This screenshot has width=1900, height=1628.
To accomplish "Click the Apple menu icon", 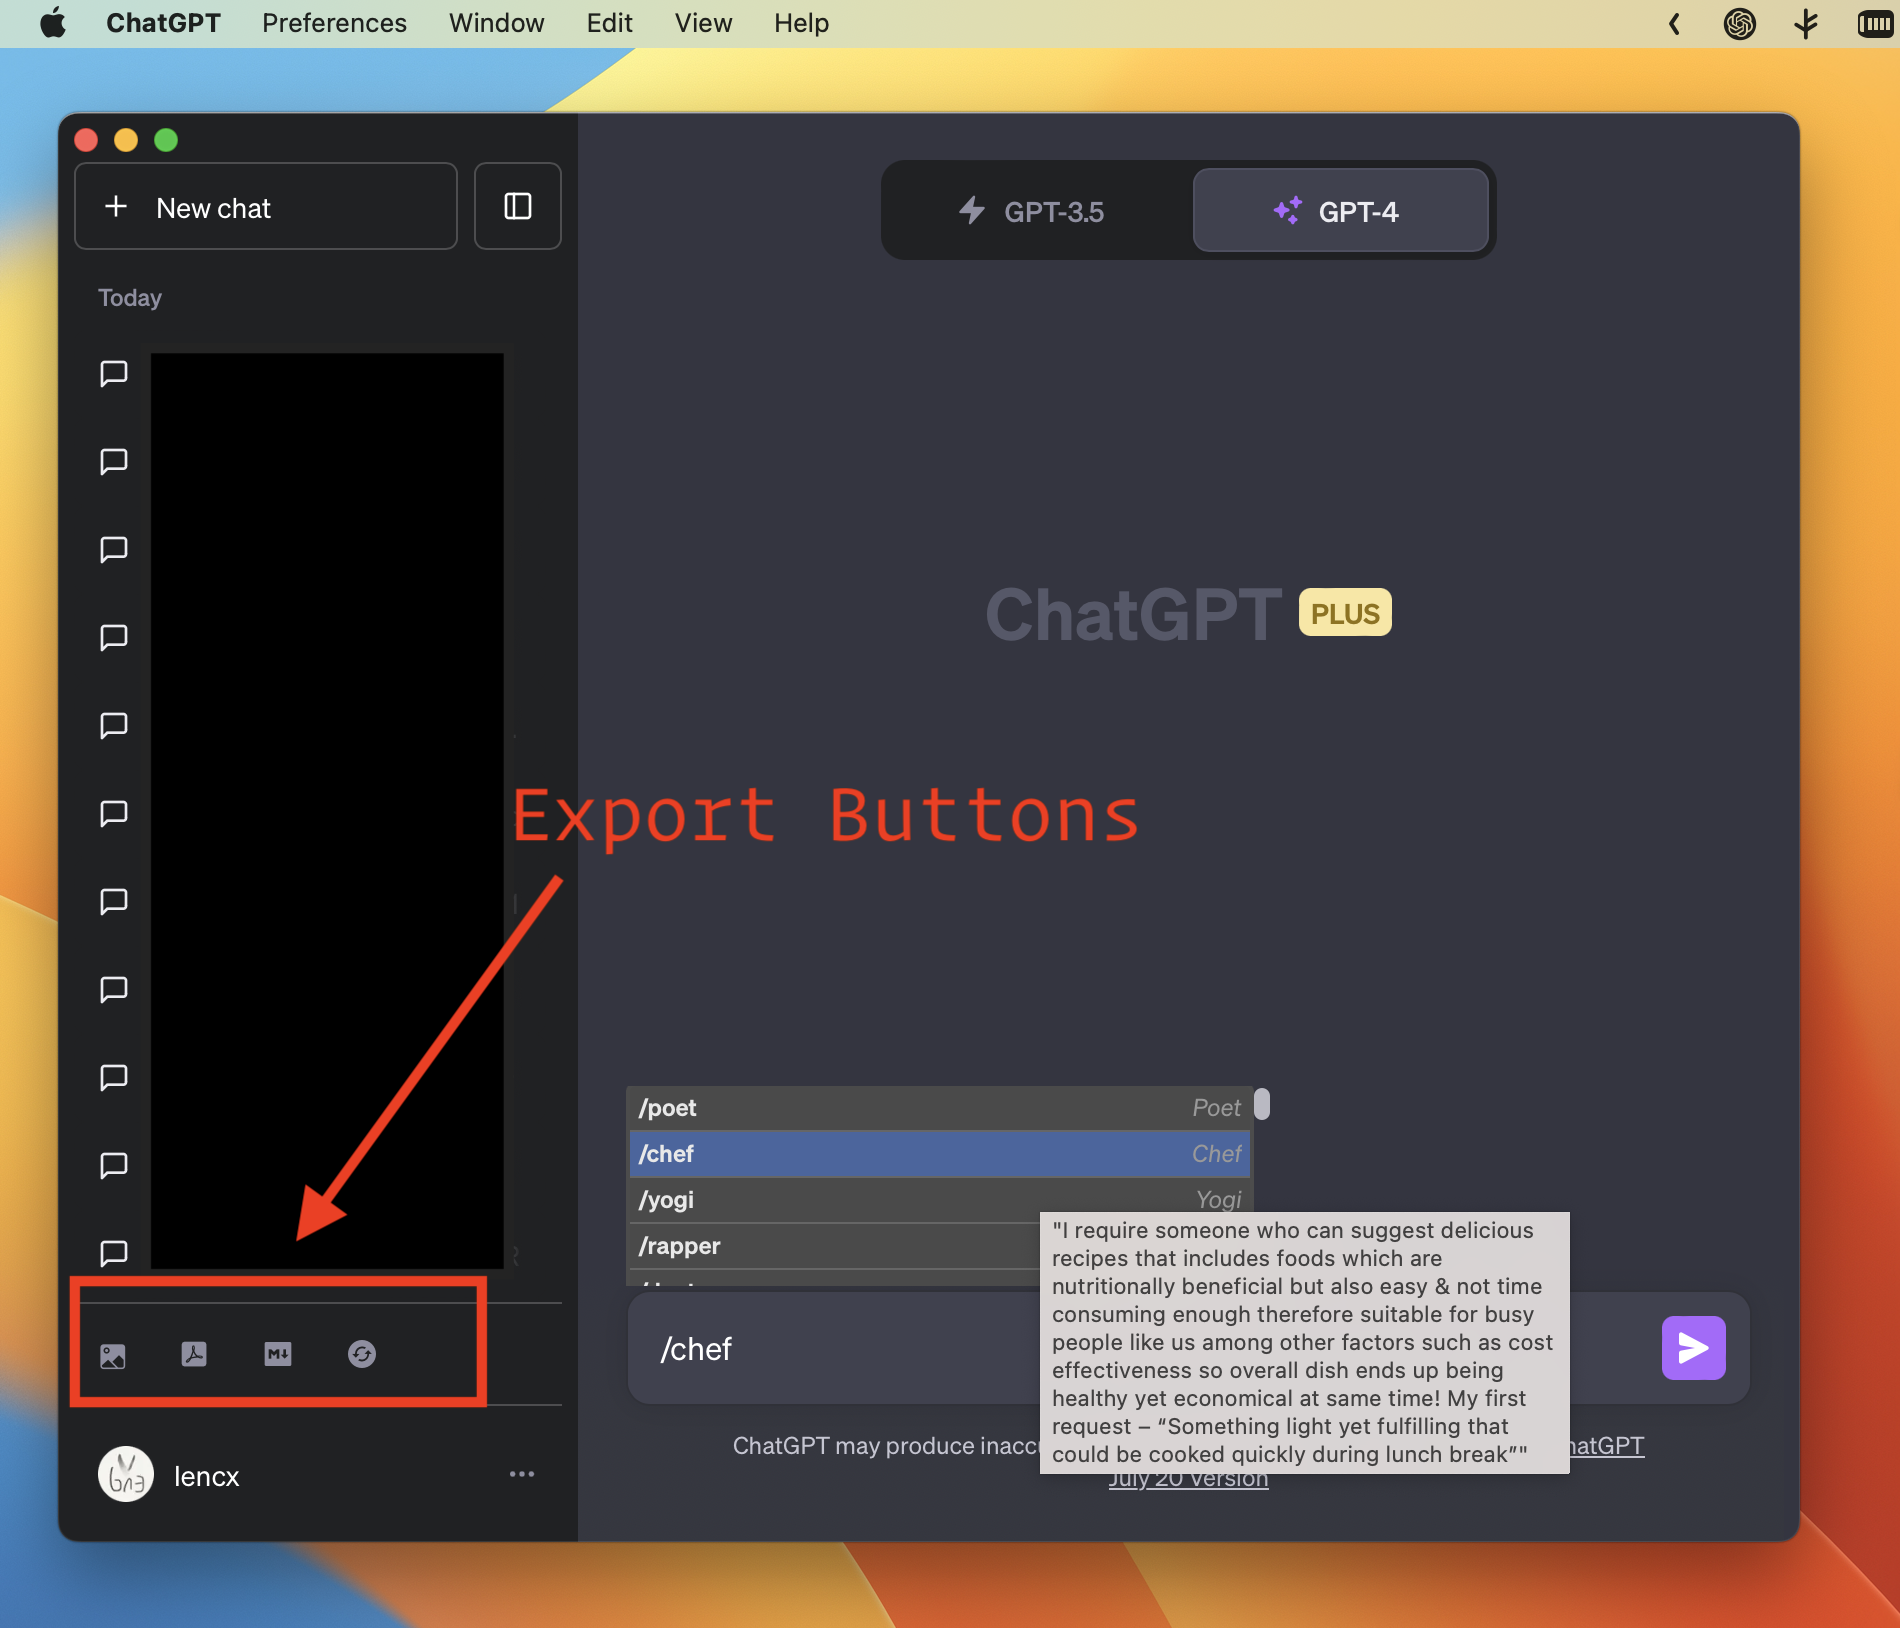I will tap(53, 23).
